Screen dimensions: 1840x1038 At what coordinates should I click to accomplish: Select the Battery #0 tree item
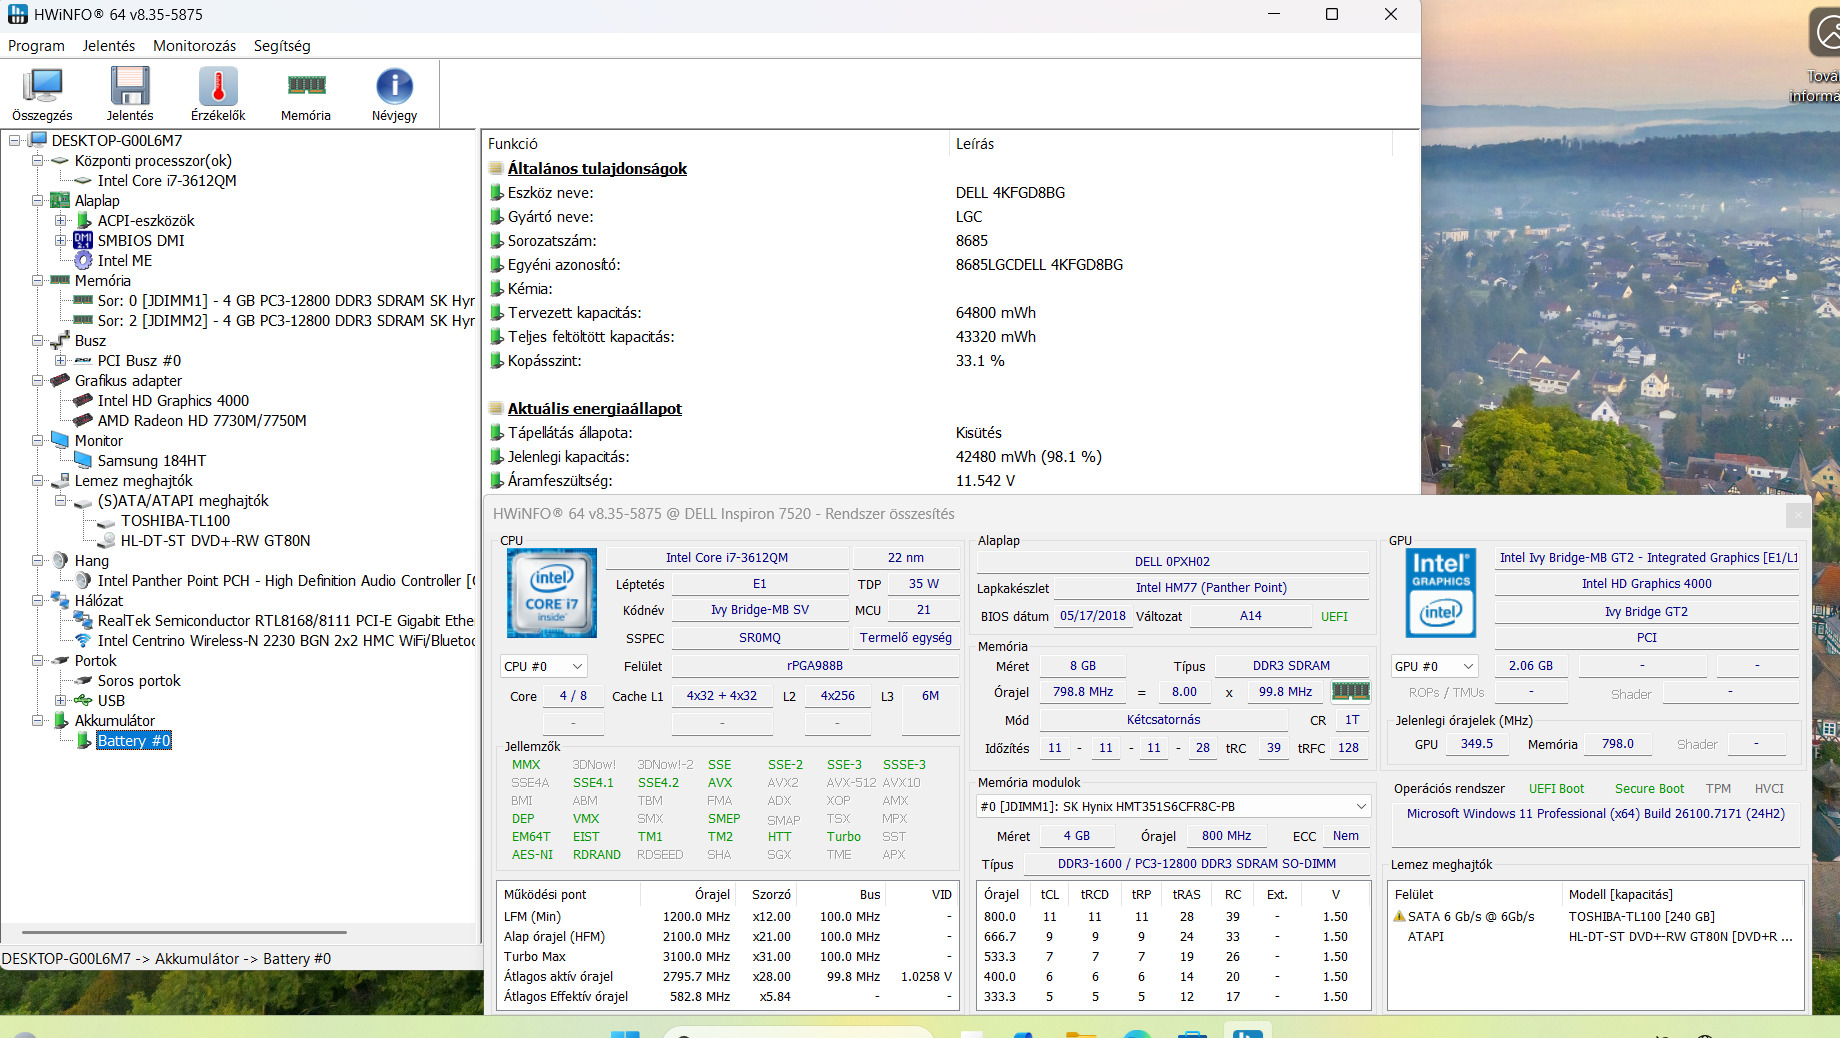[134, 740]
